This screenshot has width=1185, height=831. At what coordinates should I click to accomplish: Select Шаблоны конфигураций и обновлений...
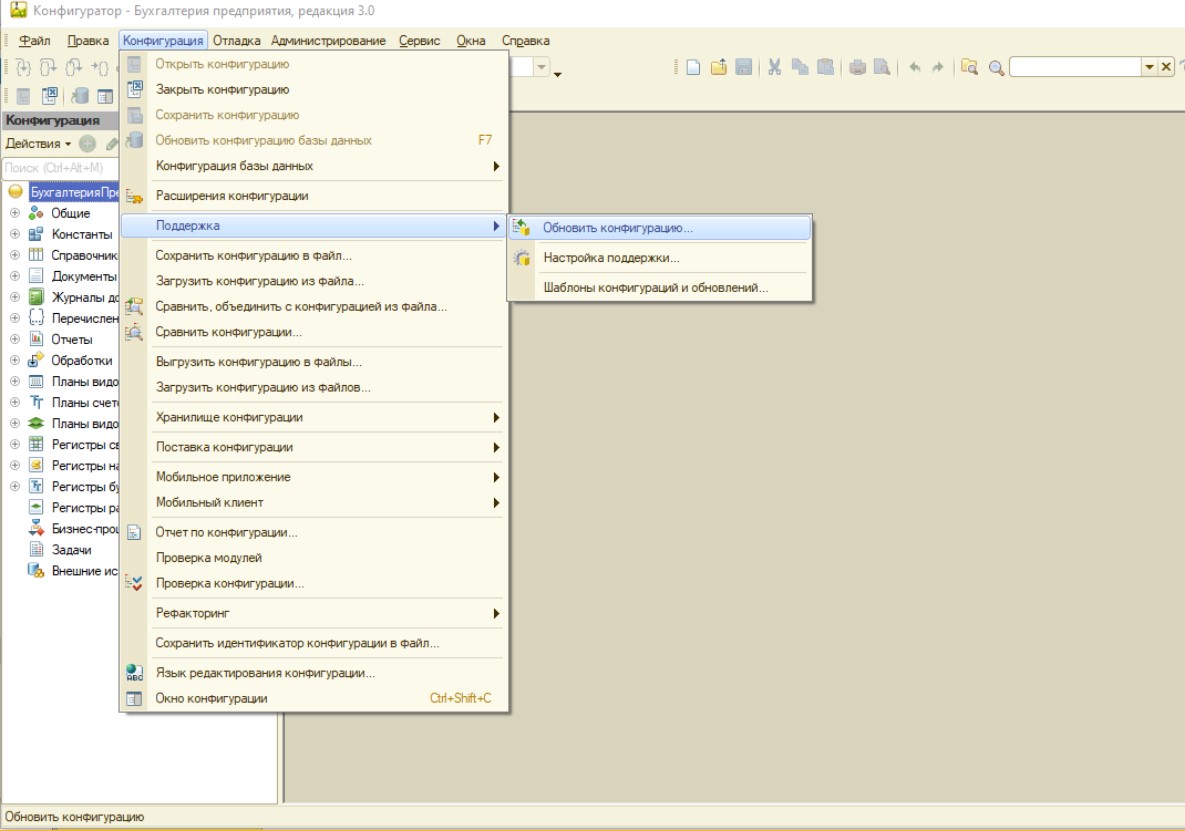[x=660, y=288]
